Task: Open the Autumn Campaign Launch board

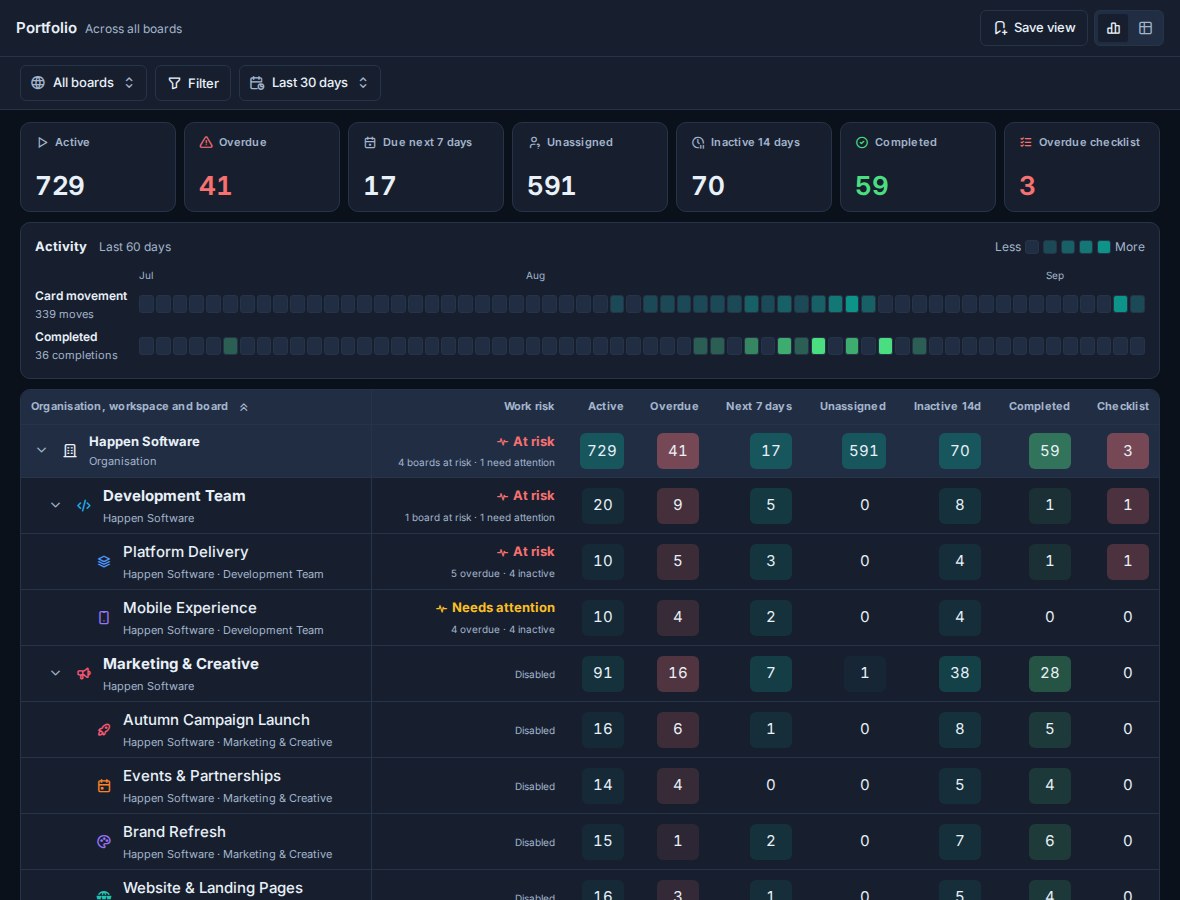Action: click(216, 720)
